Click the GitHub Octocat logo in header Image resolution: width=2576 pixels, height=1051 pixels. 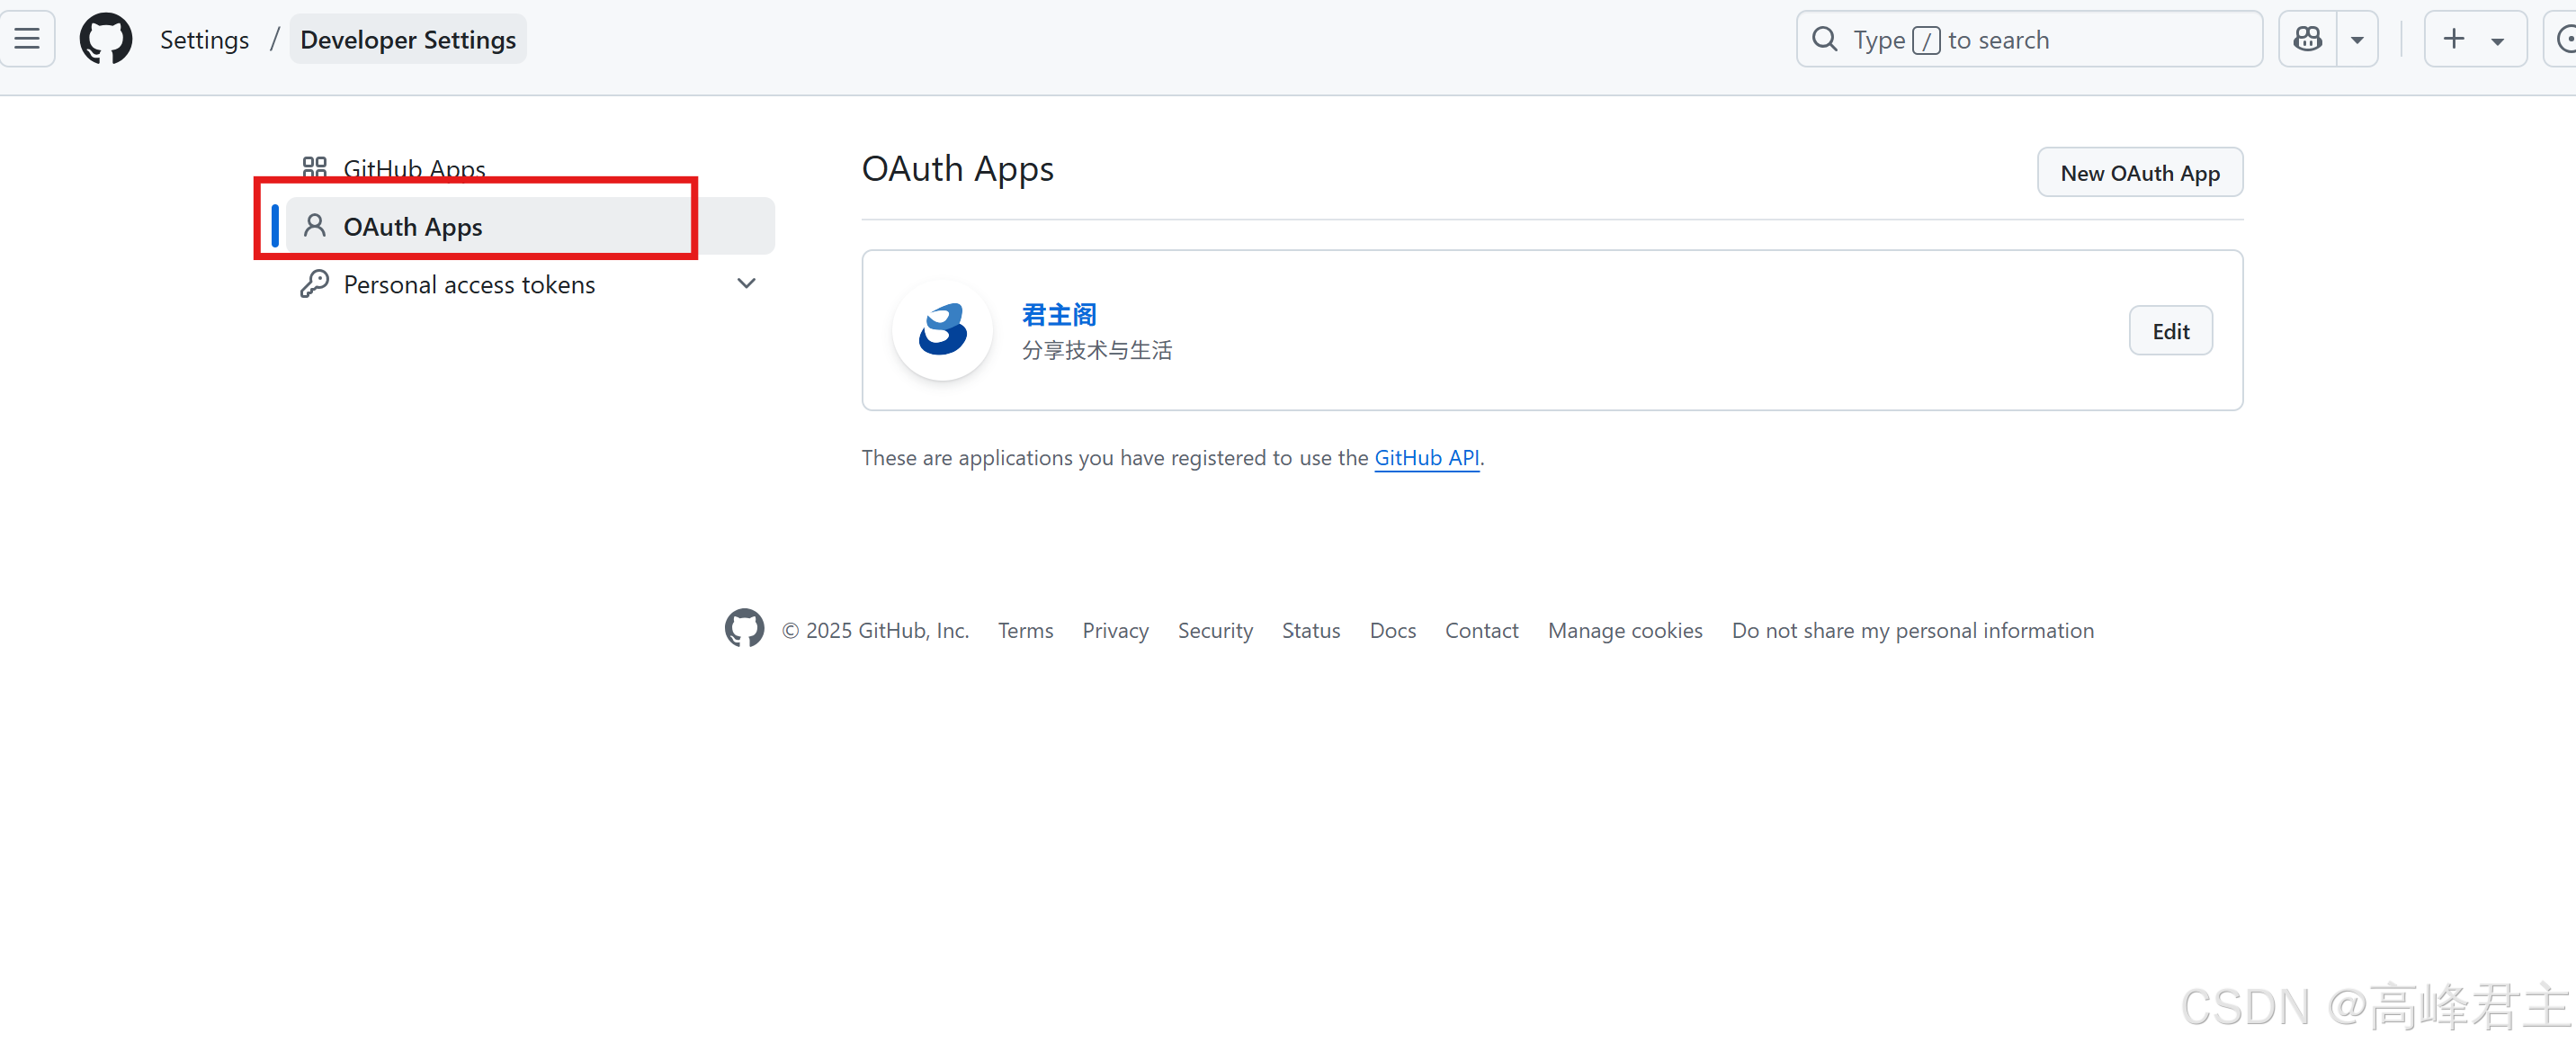click(x=106, y=39)
